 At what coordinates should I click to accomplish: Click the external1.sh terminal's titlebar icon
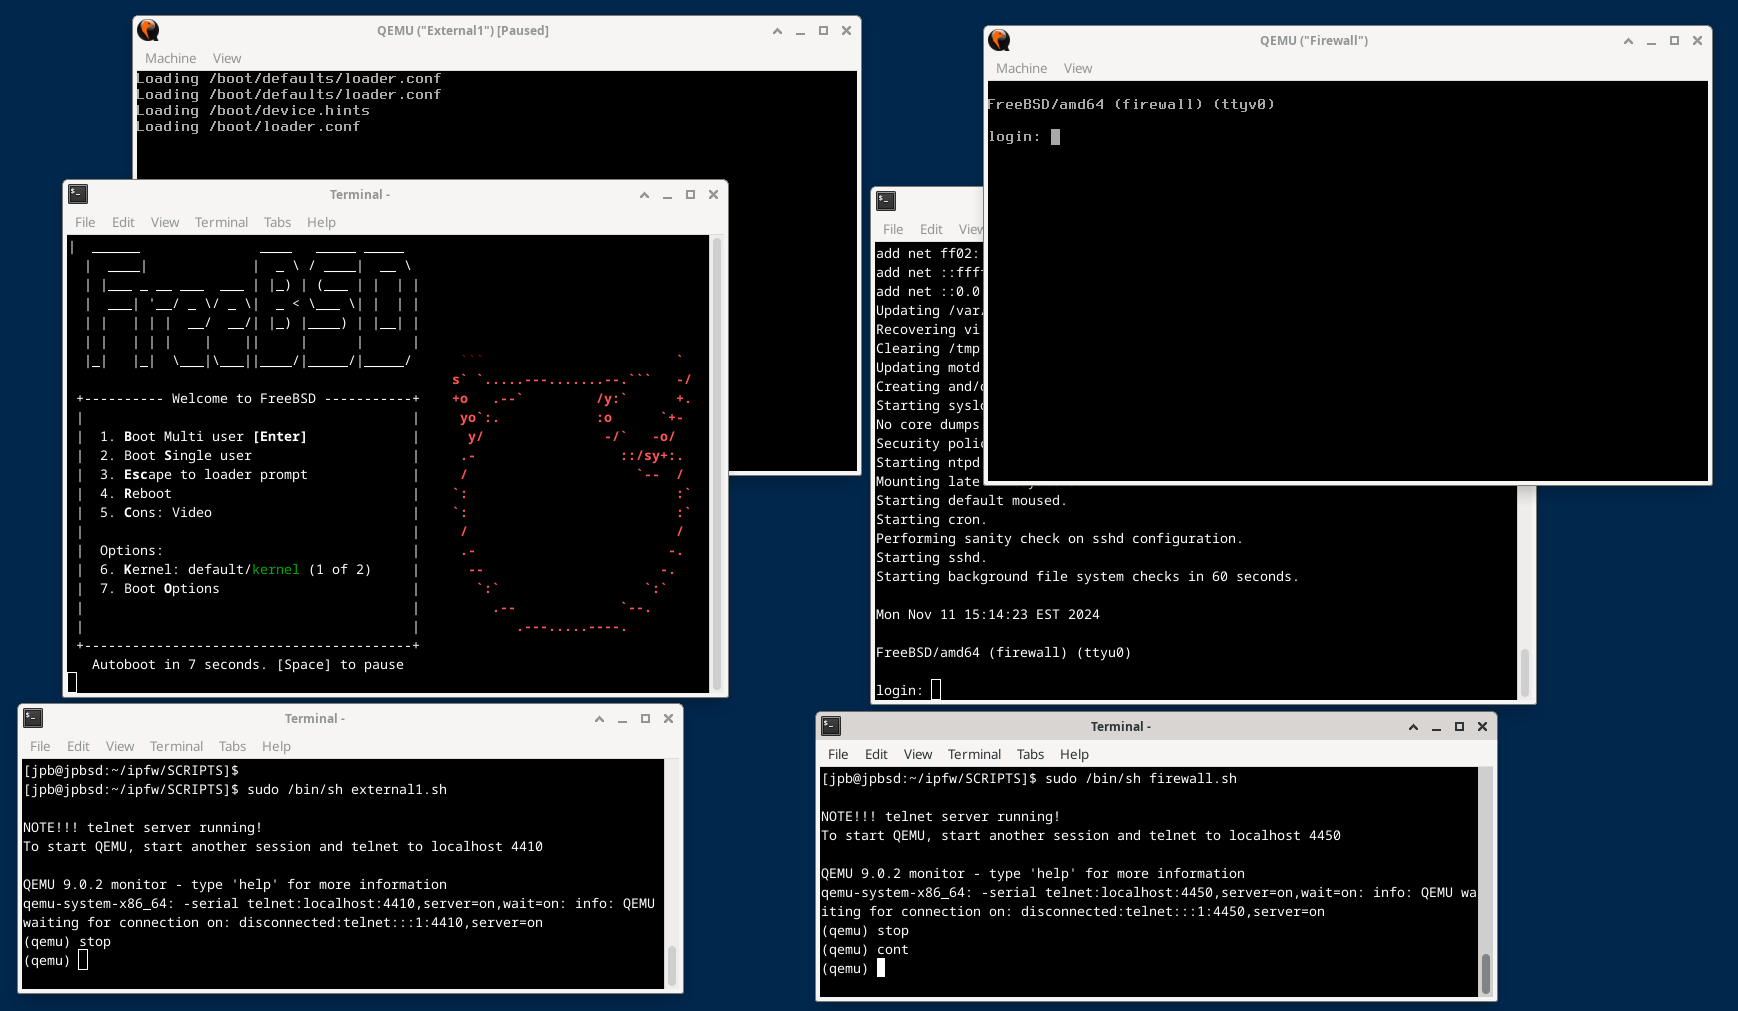pyautogui.click(x=33, y=718)
